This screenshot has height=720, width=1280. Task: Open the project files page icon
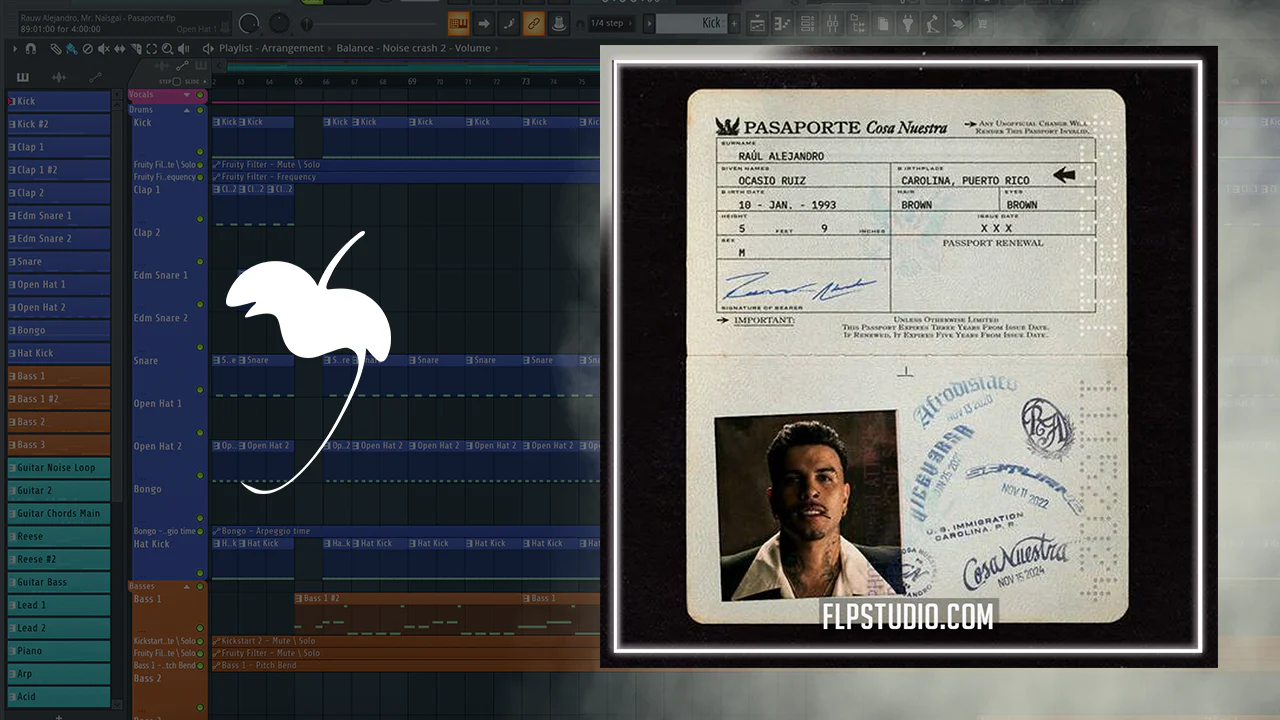883,23
